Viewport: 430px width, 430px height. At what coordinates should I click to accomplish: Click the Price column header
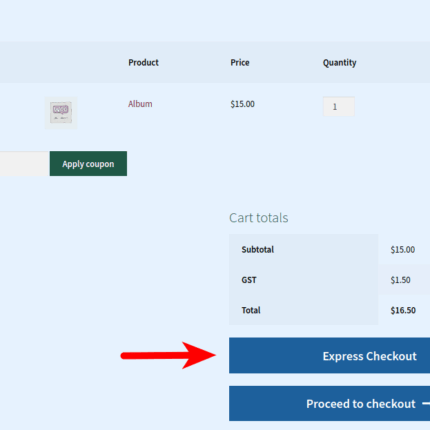240,63
